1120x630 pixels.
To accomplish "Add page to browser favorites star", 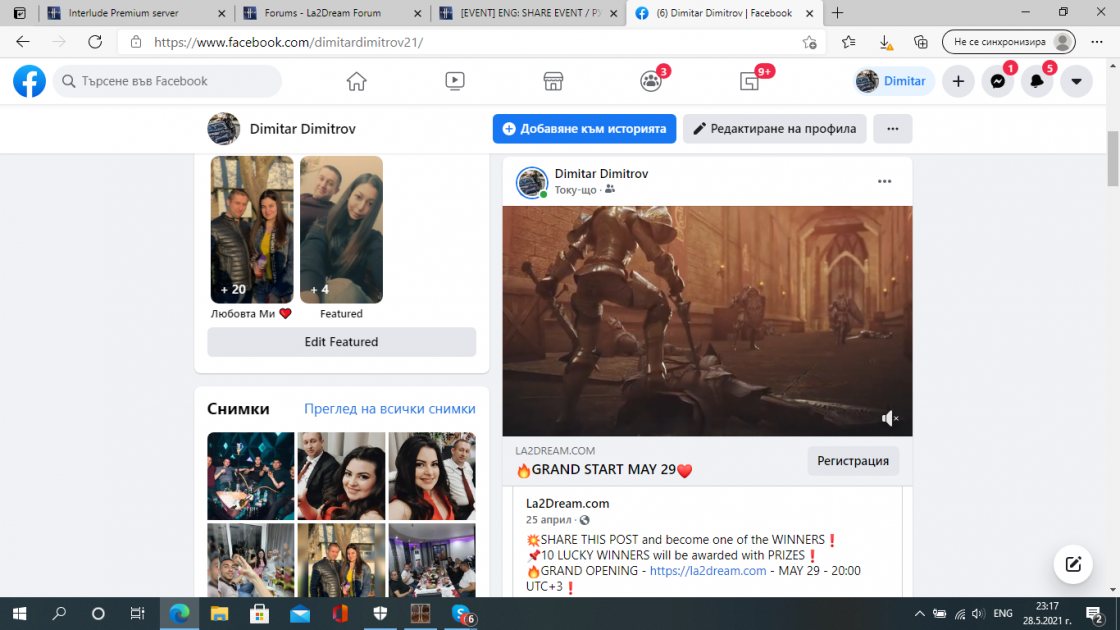I will click(x=809, y=42).
